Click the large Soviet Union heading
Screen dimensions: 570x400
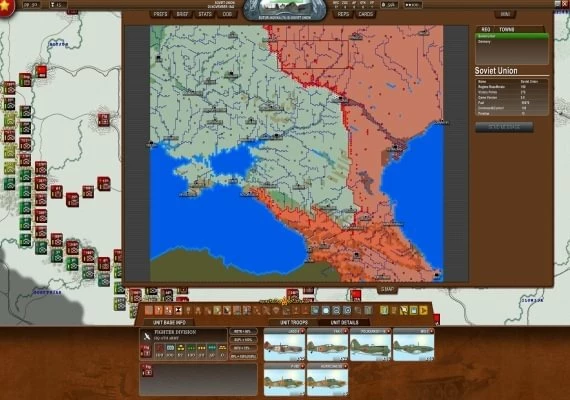click(x=496, y=71)
